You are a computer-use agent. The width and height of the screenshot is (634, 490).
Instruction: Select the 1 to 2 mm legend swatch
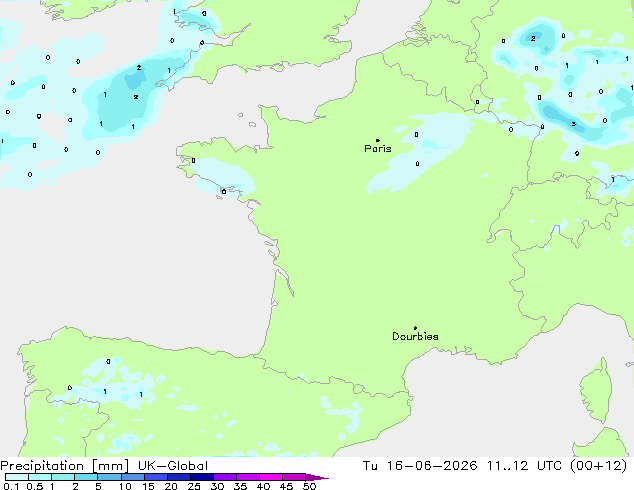[63, 477]
